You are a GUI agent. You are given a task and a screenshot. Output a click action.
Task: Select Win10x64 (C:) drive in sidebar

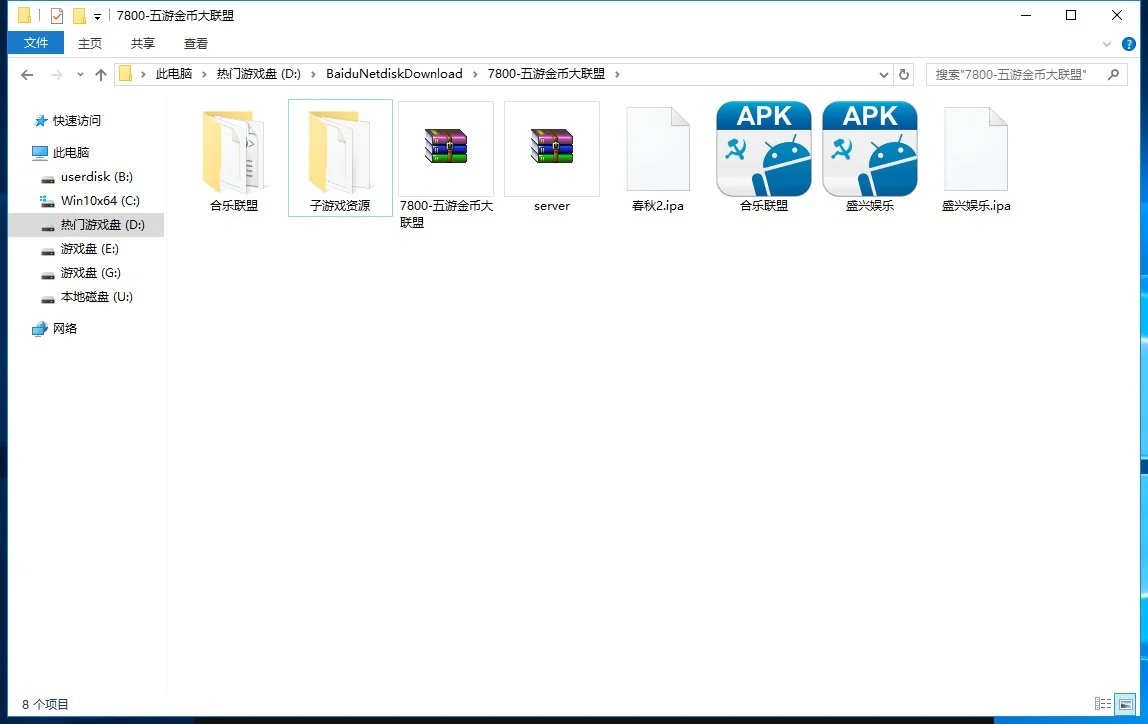tap(100, 200)
